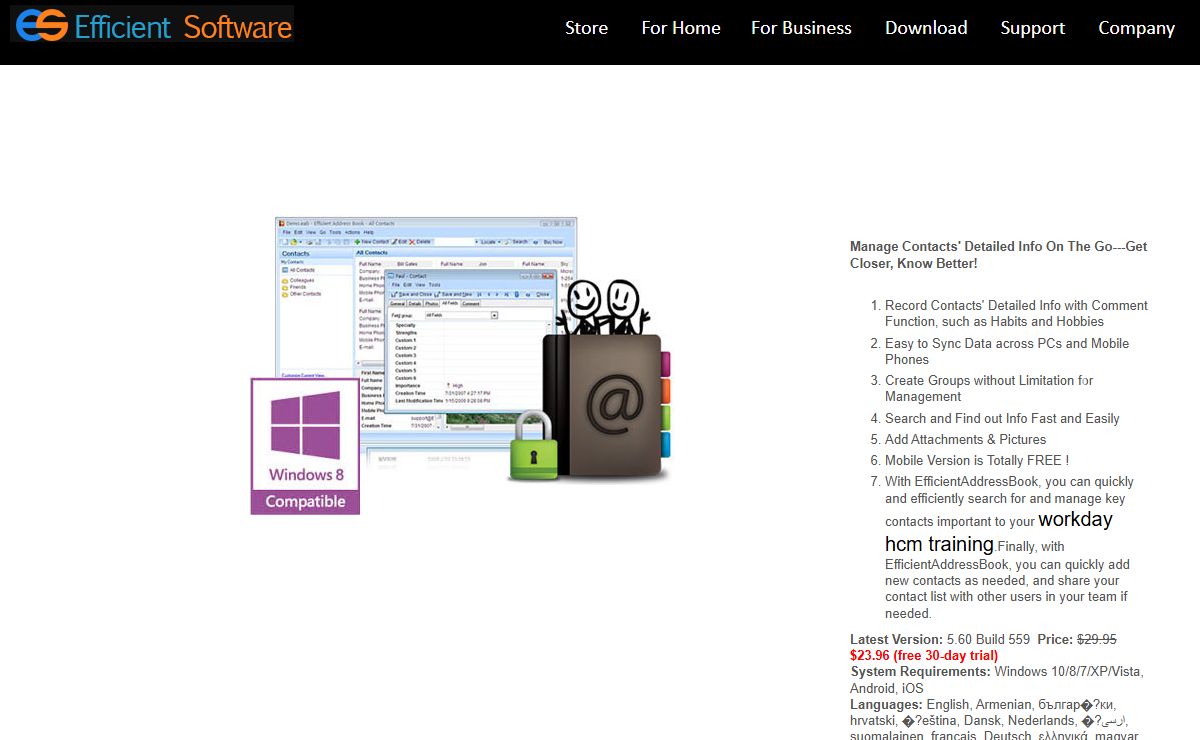Screen dimensions: 1200x740
Task: Open the Support menu
Action: [x=1032, y=28]
